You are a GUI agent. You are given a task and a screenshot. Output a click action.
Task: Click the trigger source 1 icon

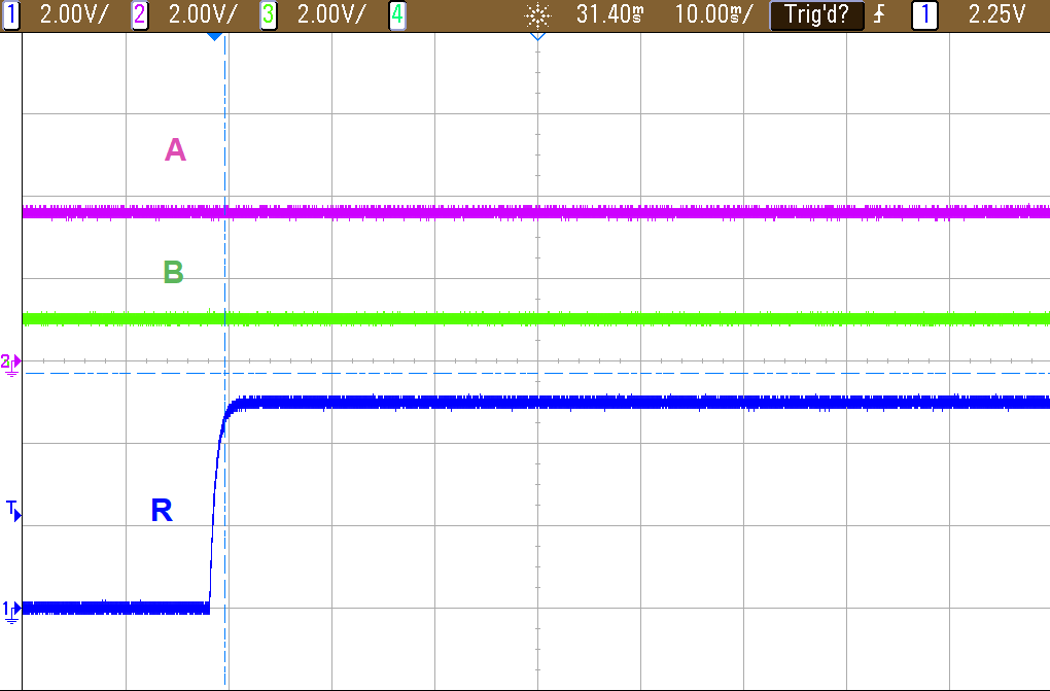[x=925, y=15]
